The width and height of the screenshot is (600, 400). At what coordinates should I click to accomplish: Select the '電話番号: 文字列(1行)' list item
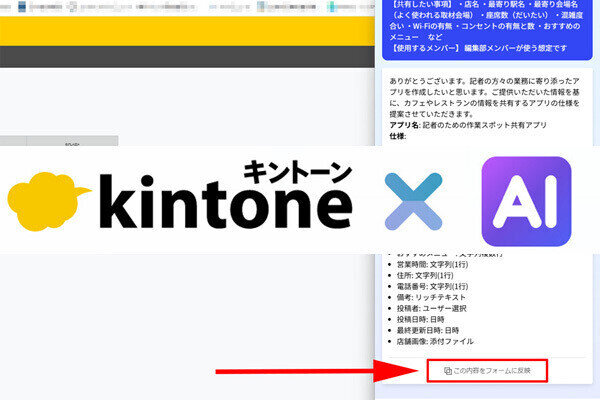[x=432, y=286]
